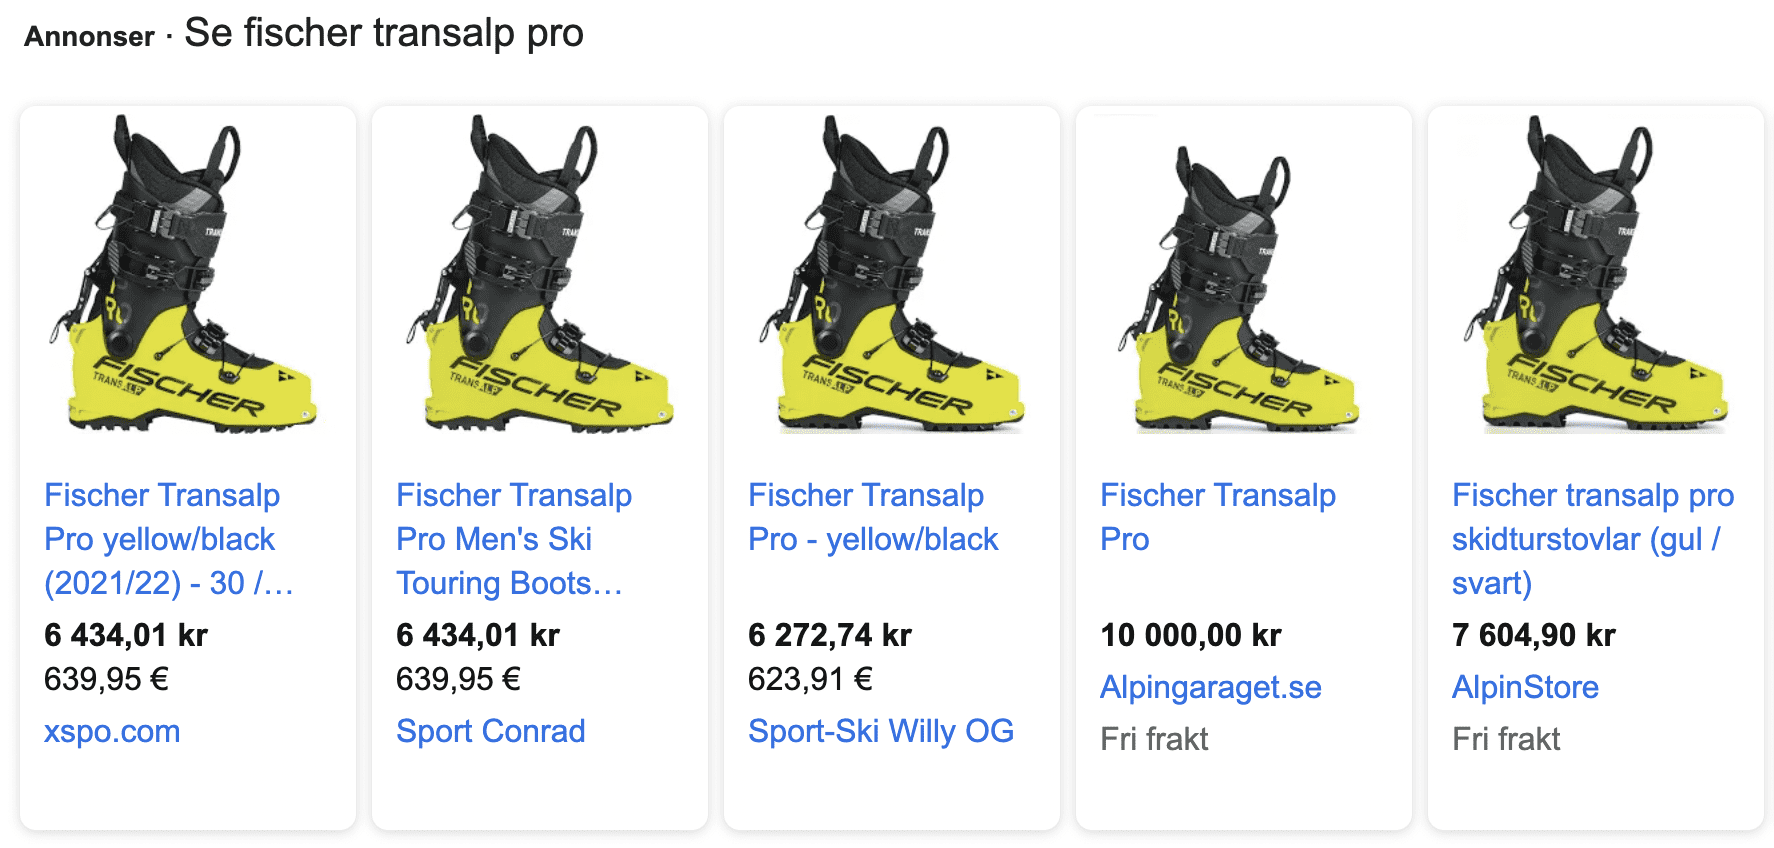
Task: Click the Sport-Ski Willy OG boot image
Action: coord(891,274)
